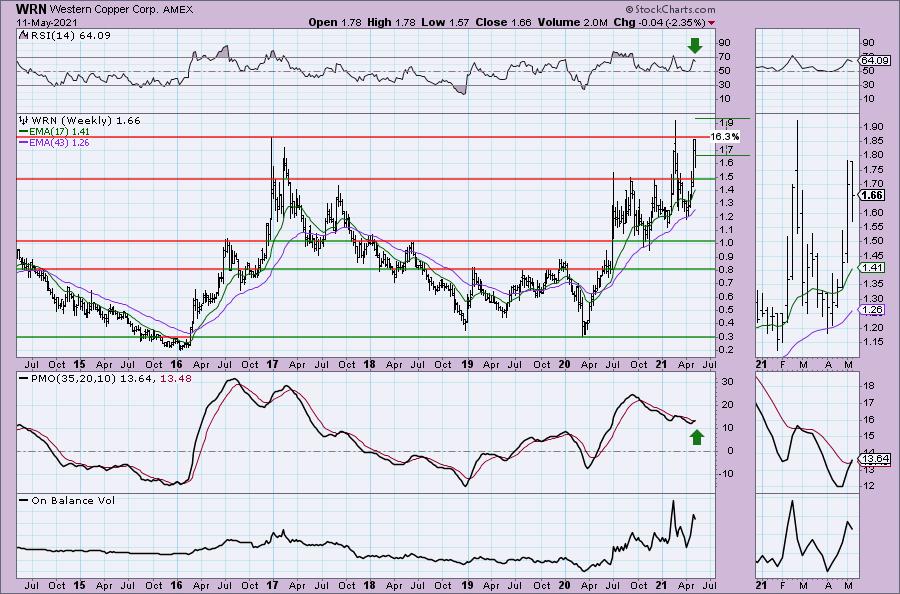Click the WRN ticker symbol in the header
Image resolution: width=900 pixels, height=594 pixels.
[30, 9]
